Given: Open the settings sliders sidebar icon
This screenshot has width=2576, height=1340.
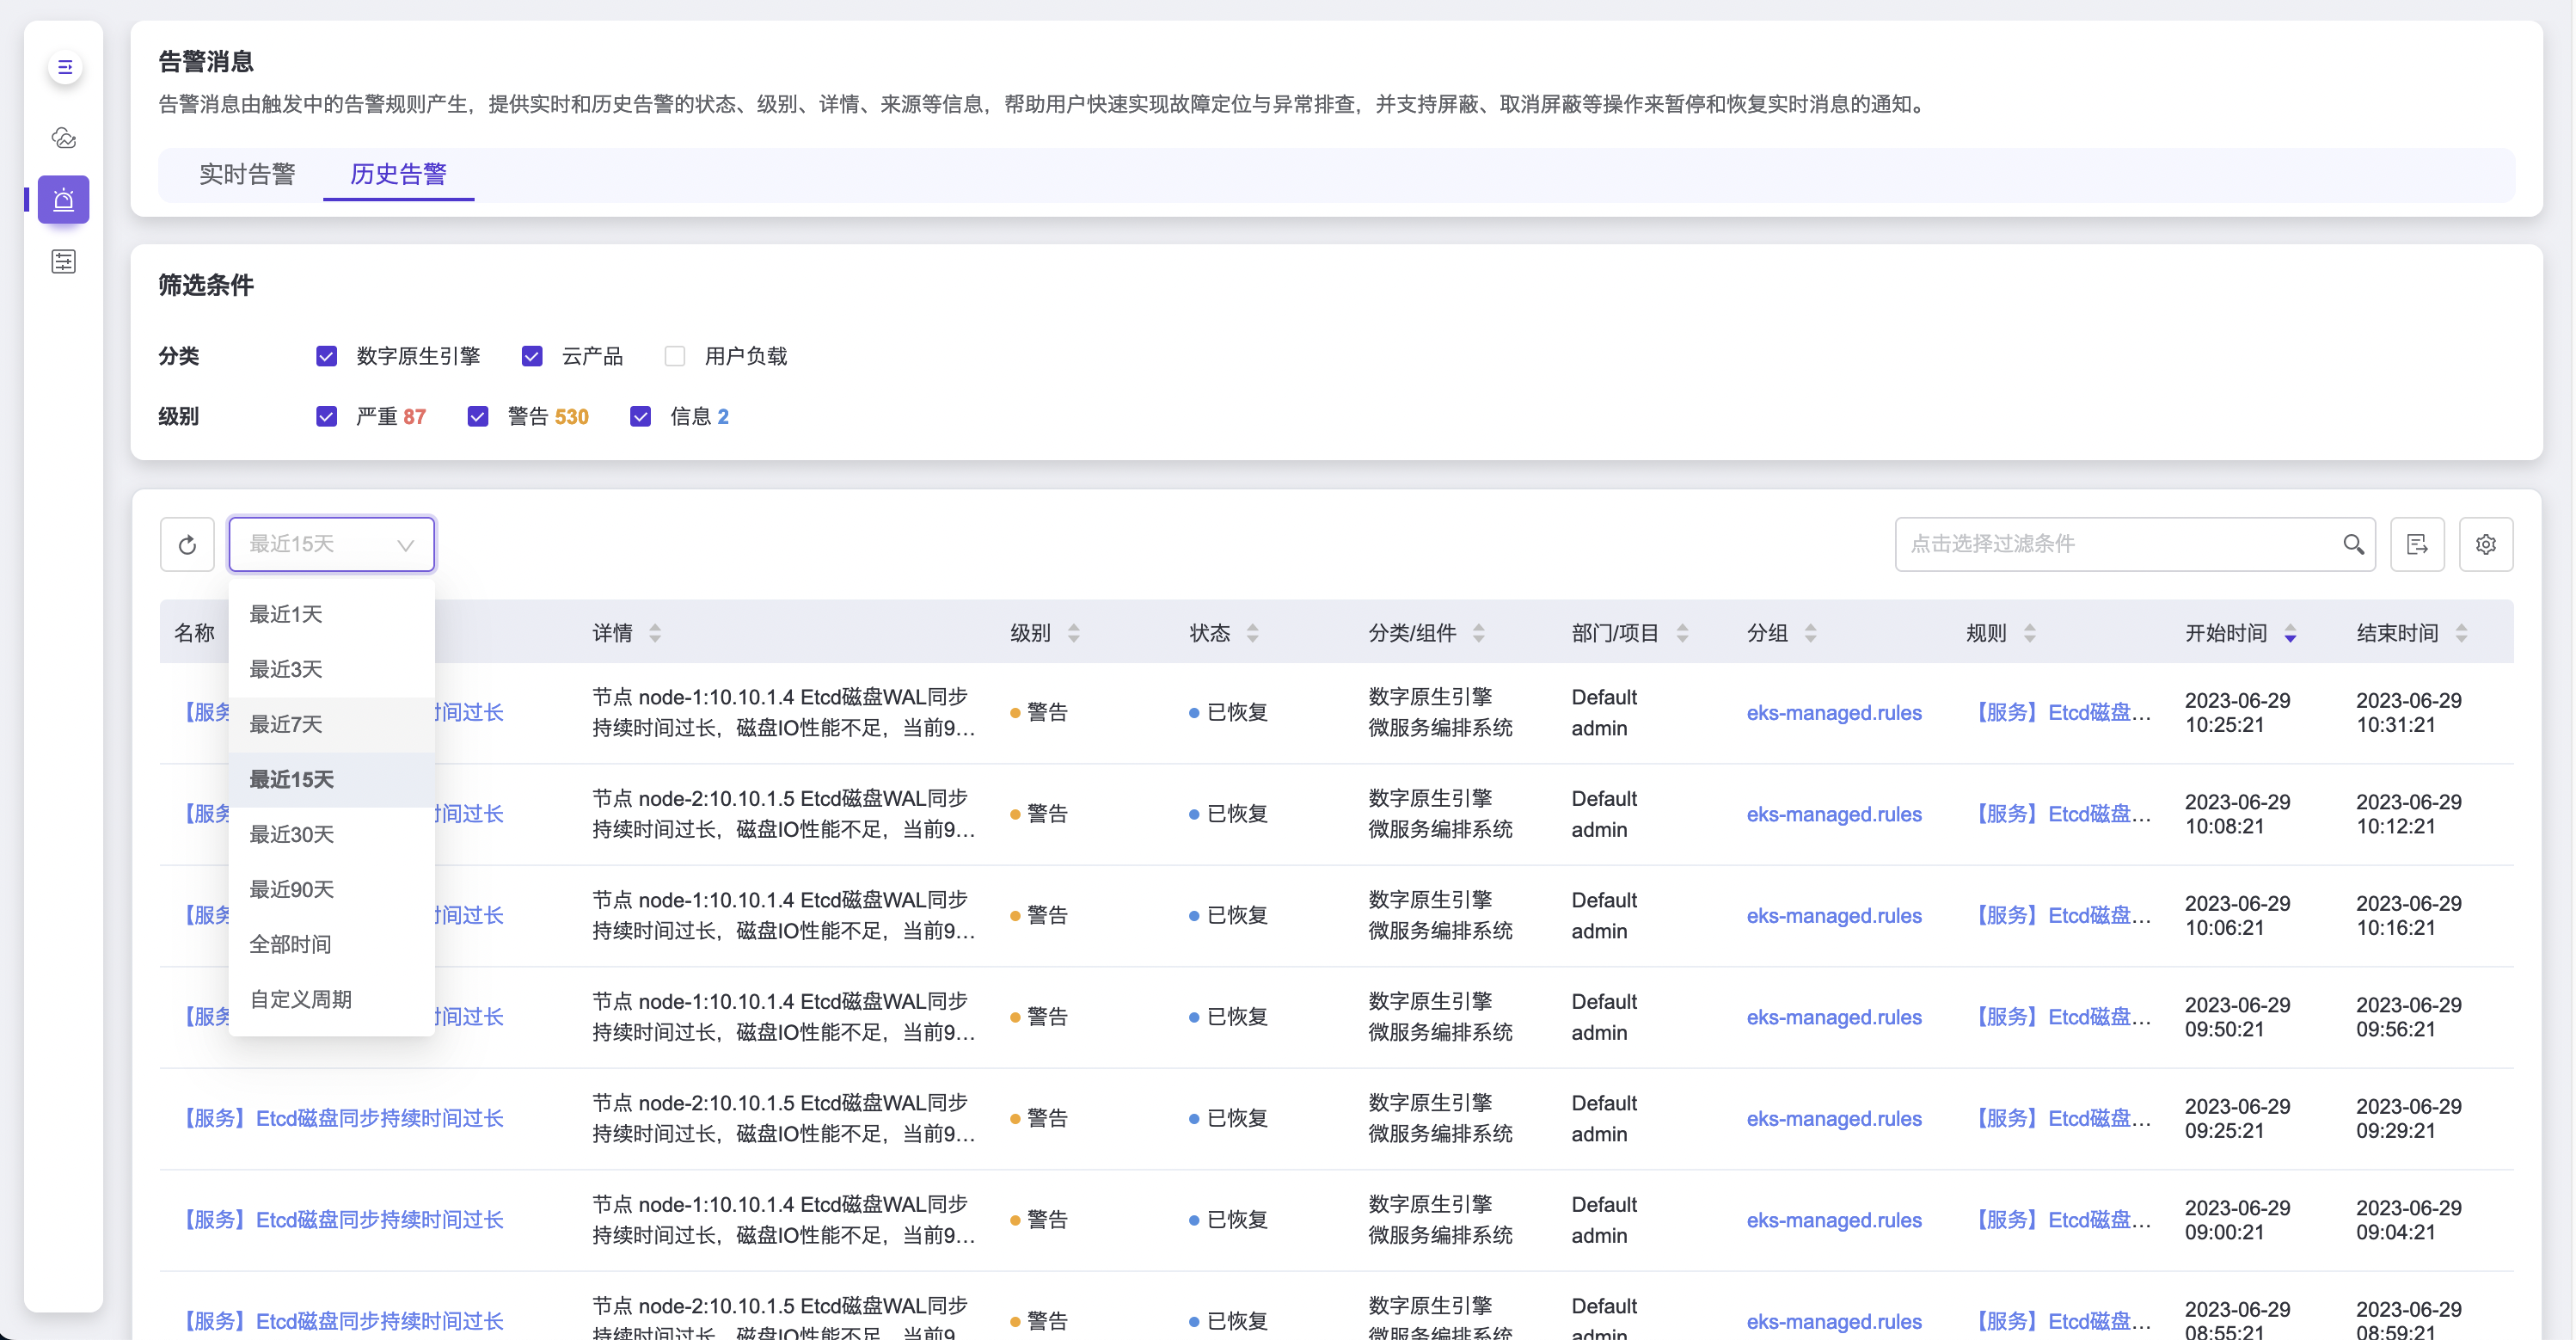Looking at the screenshot, I should click(64, 262).
